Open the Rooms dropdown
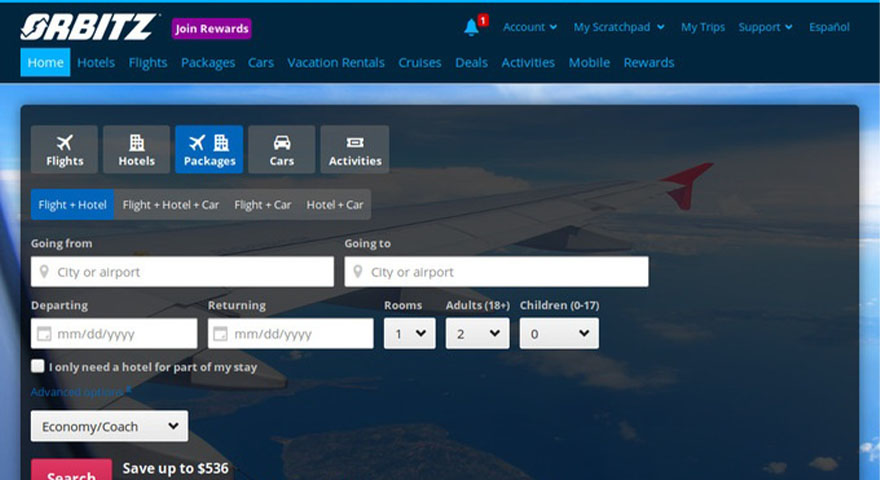880x480 pixels. click(410, 333)
